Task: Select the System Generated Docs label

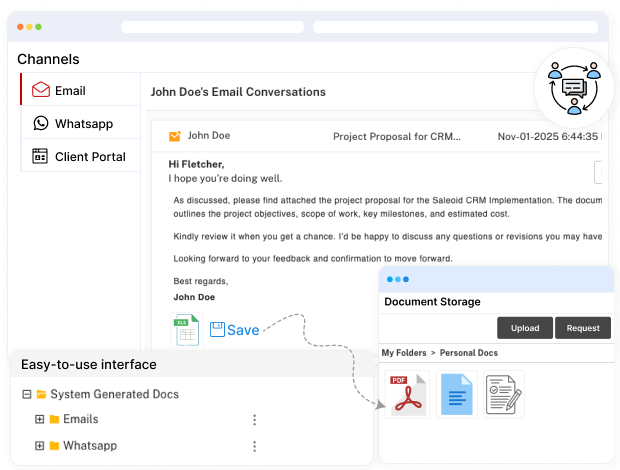Action: [115, 394]
